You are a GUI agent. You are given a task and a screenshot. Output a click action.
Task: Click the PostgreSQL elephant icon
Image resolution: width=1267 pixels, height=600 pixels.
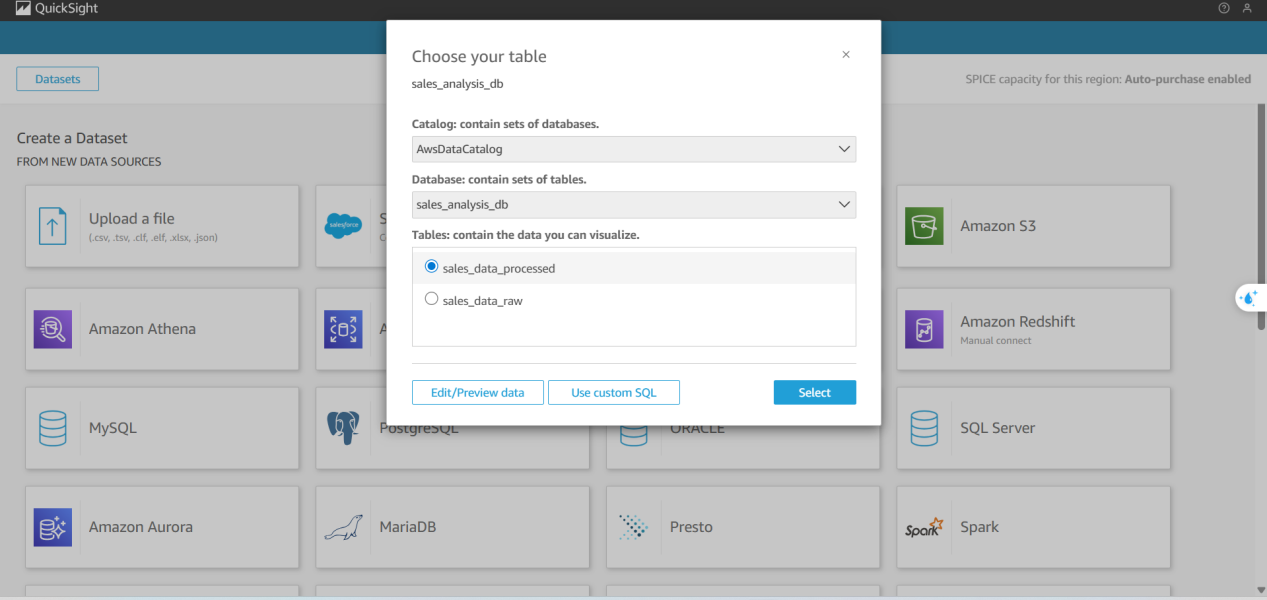point(343,429)
